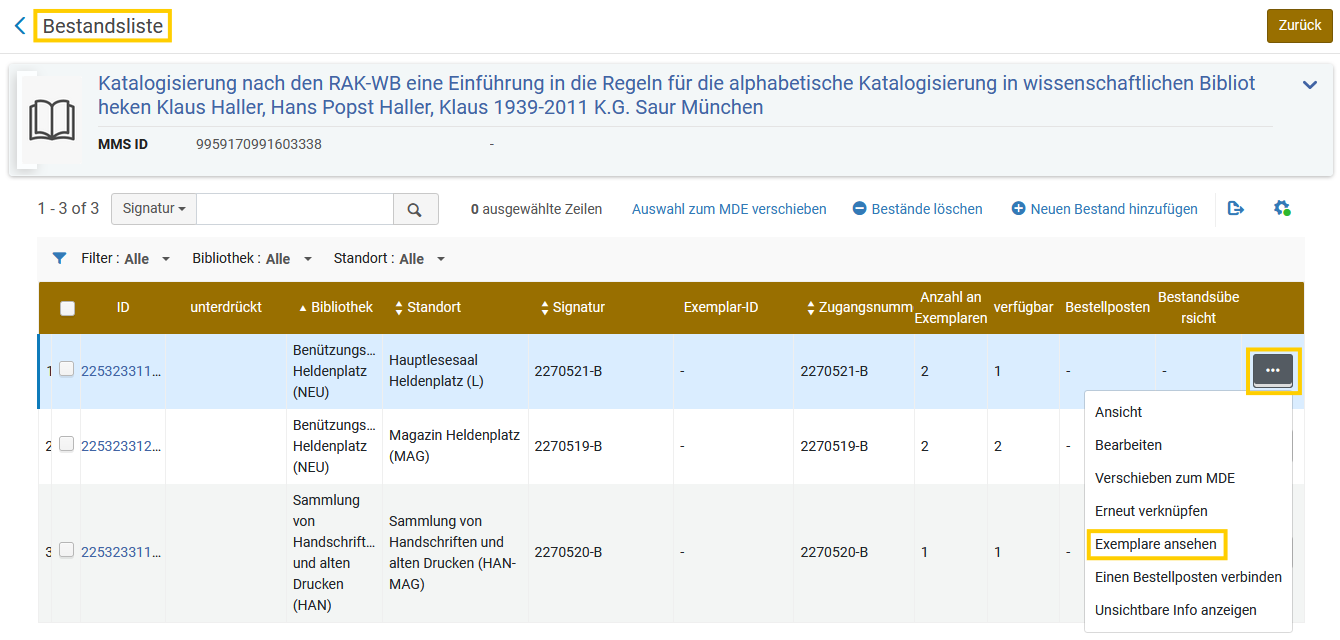This screenshot has width=1340, height=640.
Task: Check the row for Magazin Heldenplatz
Action: 66,444
